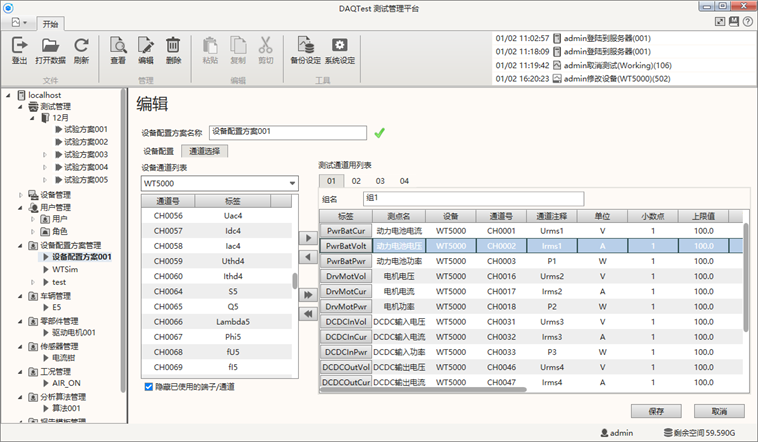Select the 试验方案003 tree item
Image resolution: width=758 pixels, height=442 pixels.
(x=85, y=154)
